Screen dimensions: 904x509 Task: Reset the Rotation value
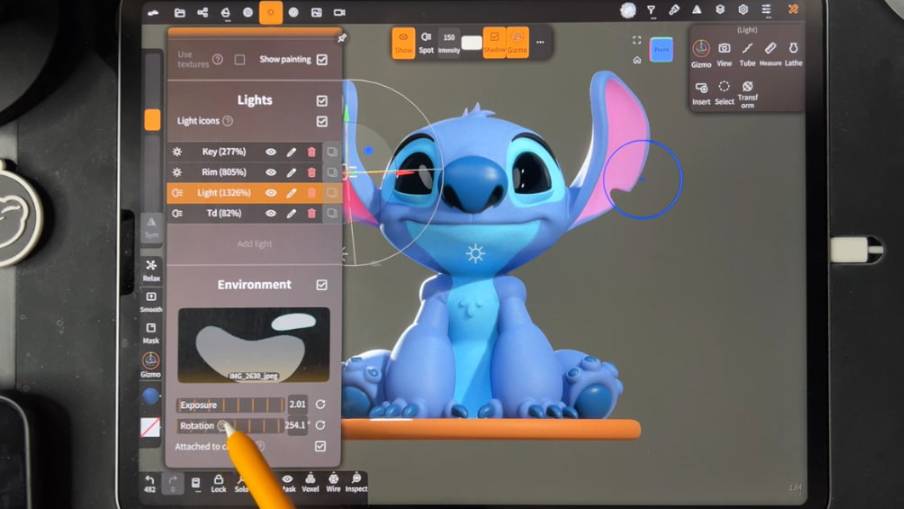(321, 425)
